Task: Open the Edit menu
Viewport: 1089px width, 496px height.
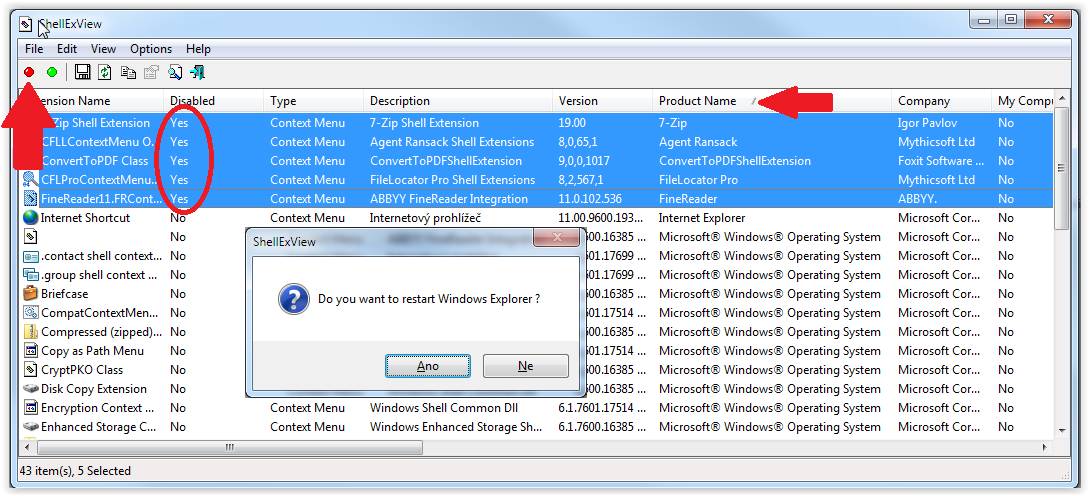Action: 67,49
